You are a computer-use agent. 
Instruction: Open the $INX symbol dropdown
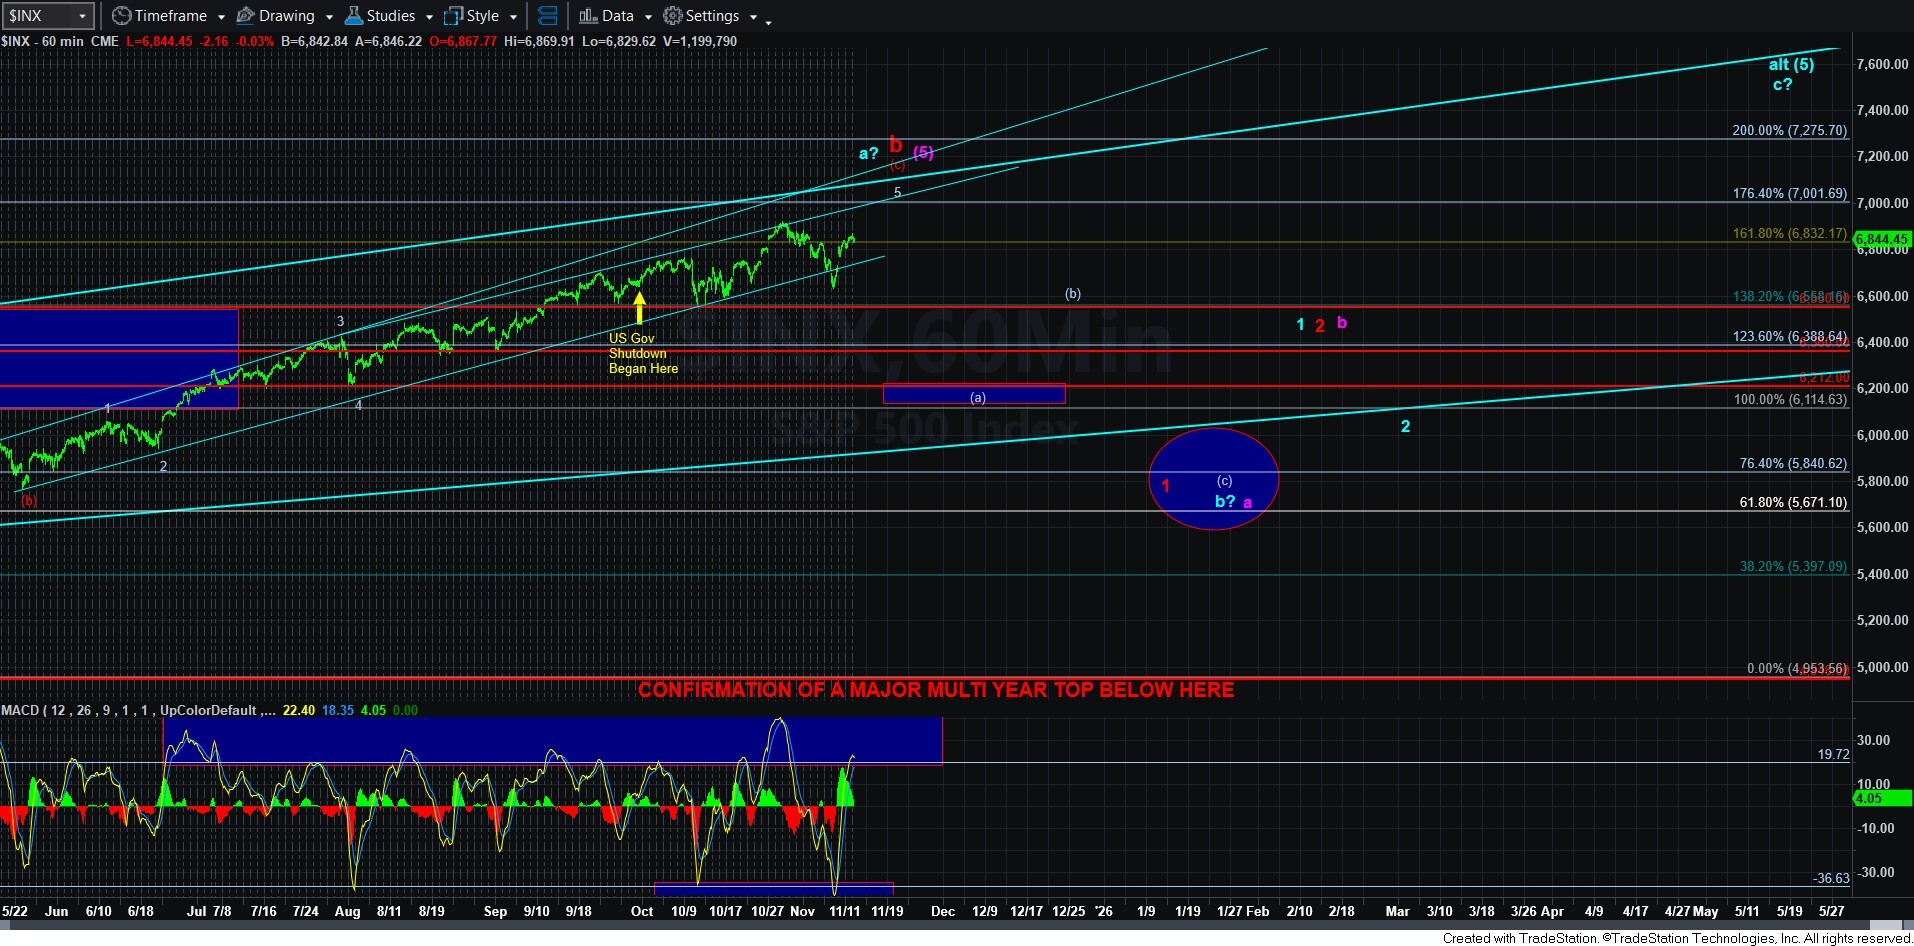pos(82,16)
